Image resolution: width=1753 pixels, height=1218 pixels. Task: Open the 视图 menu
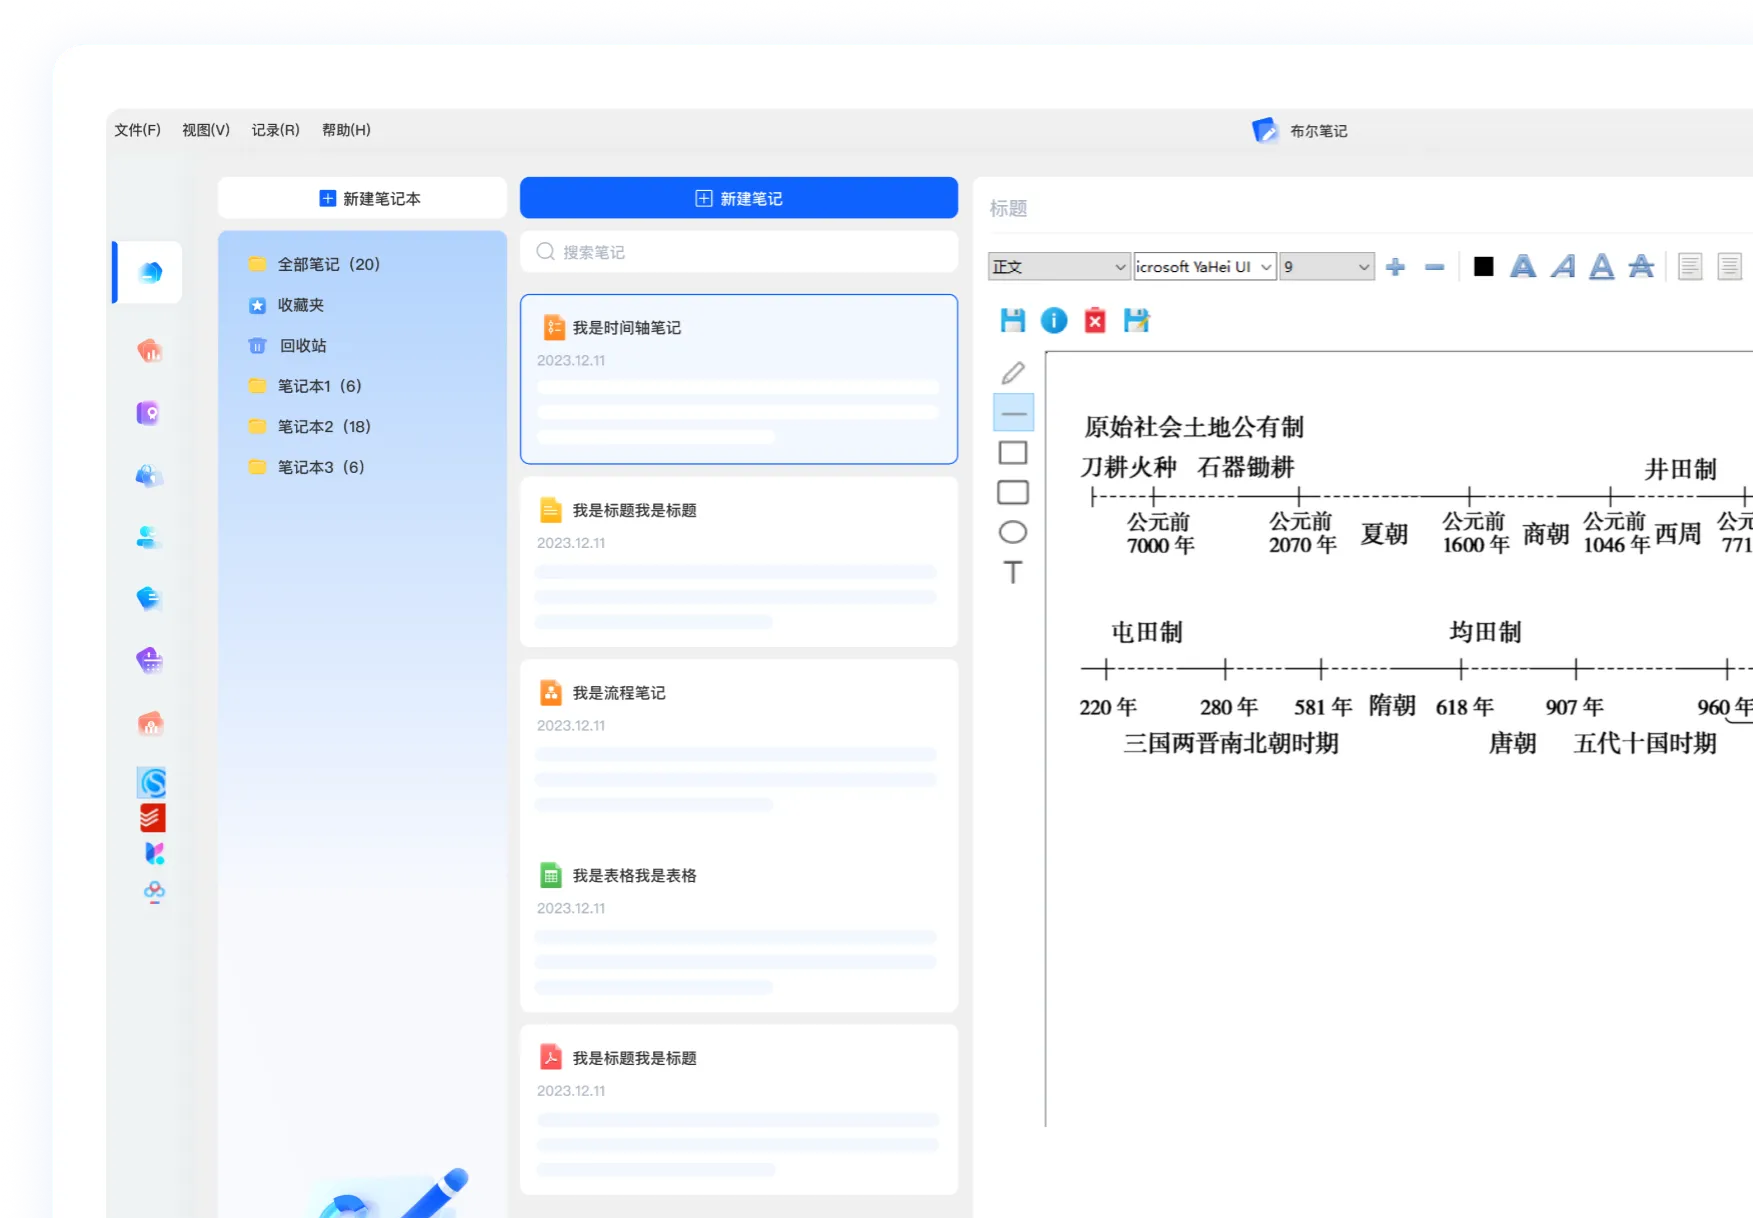tap(204, 129)
